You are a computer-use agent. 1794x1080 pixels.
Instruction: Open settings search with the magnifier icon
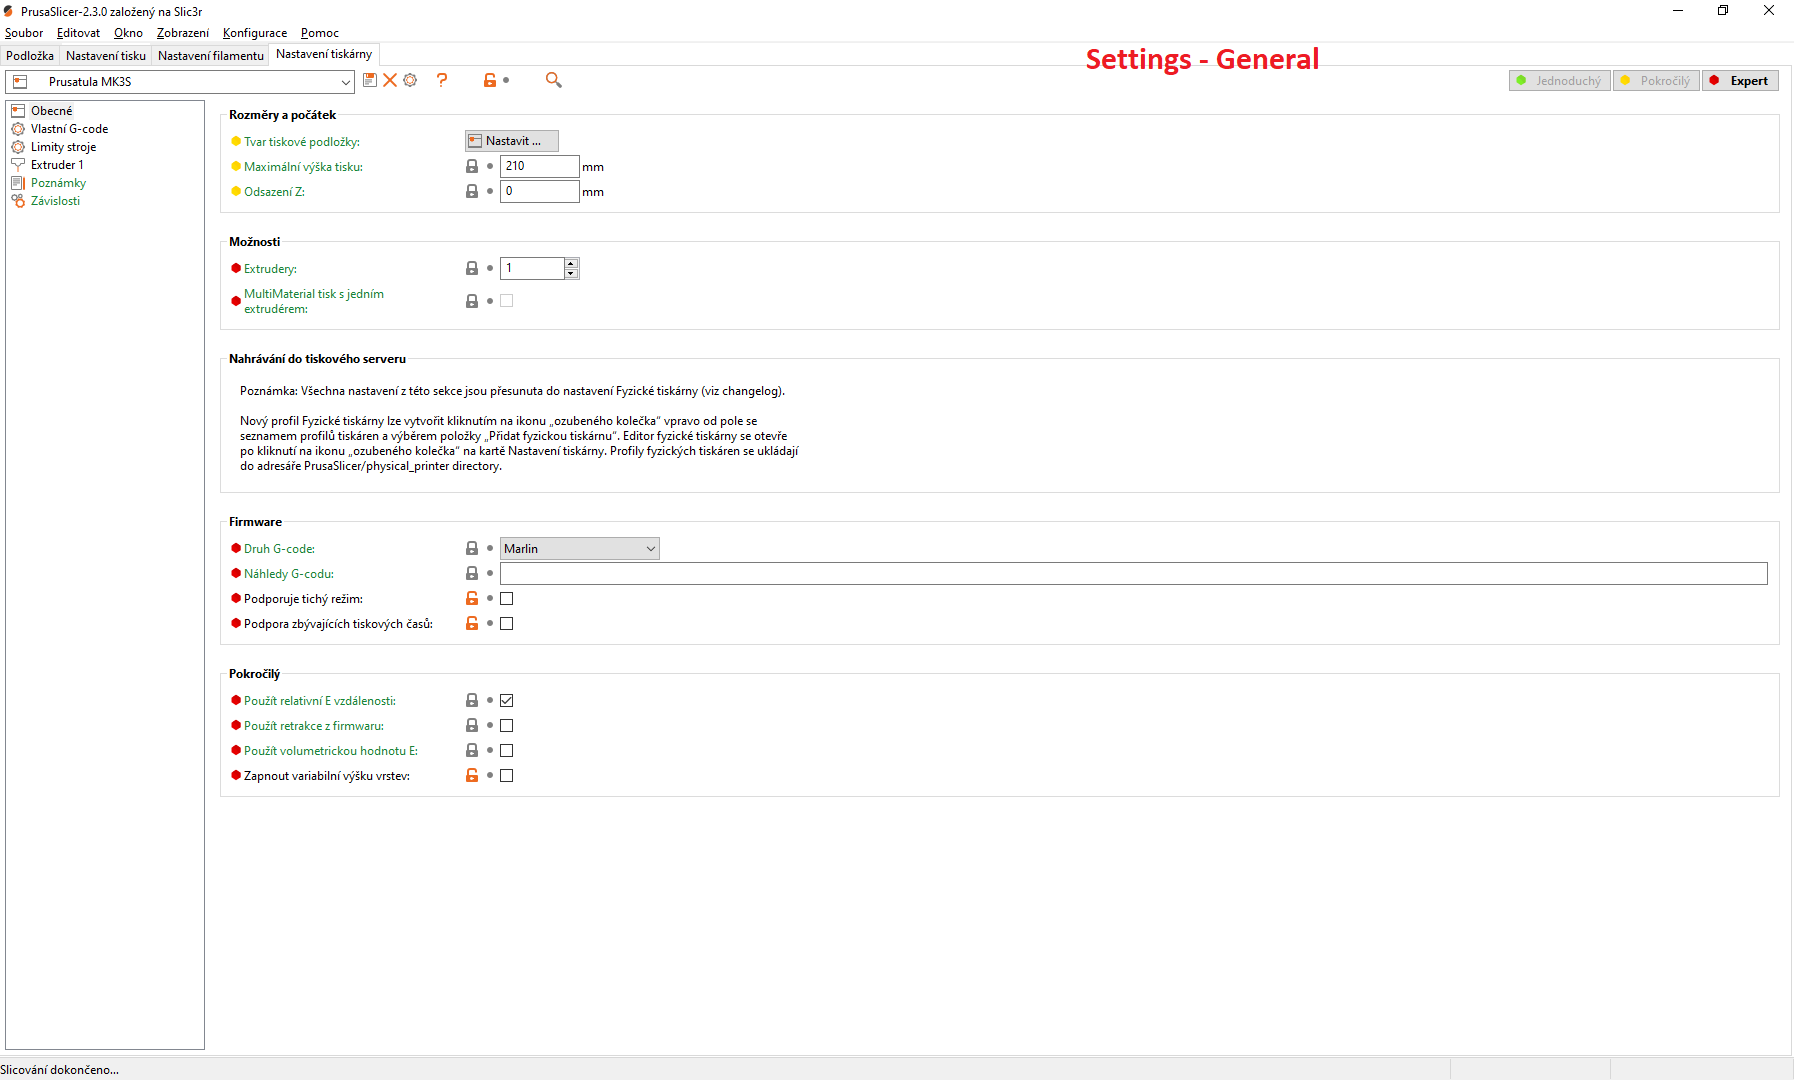[x=553, y=80]
